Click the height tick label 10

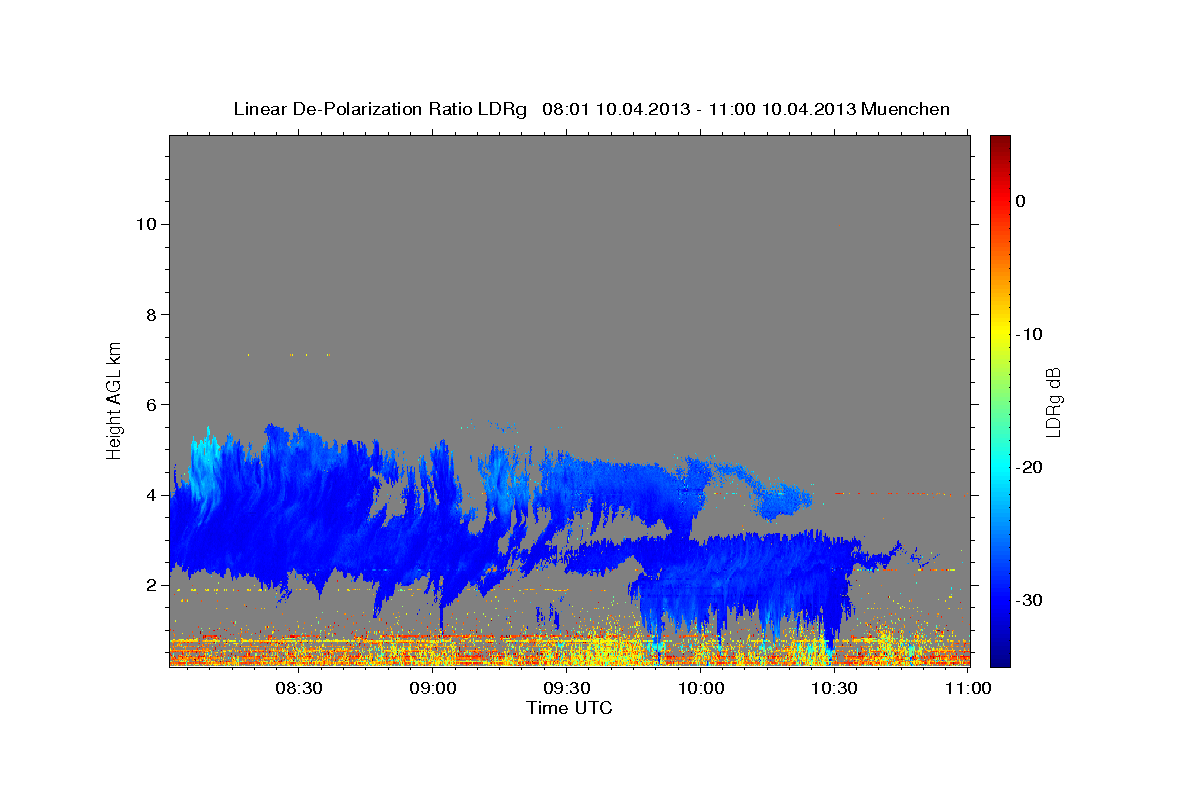(x=147, y=224)
